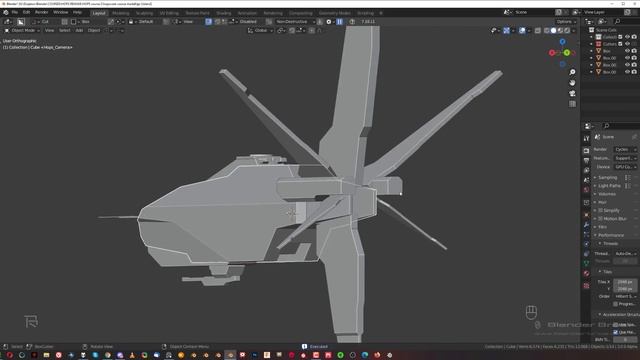Open the Tool properties tab icon

(586, 139)
